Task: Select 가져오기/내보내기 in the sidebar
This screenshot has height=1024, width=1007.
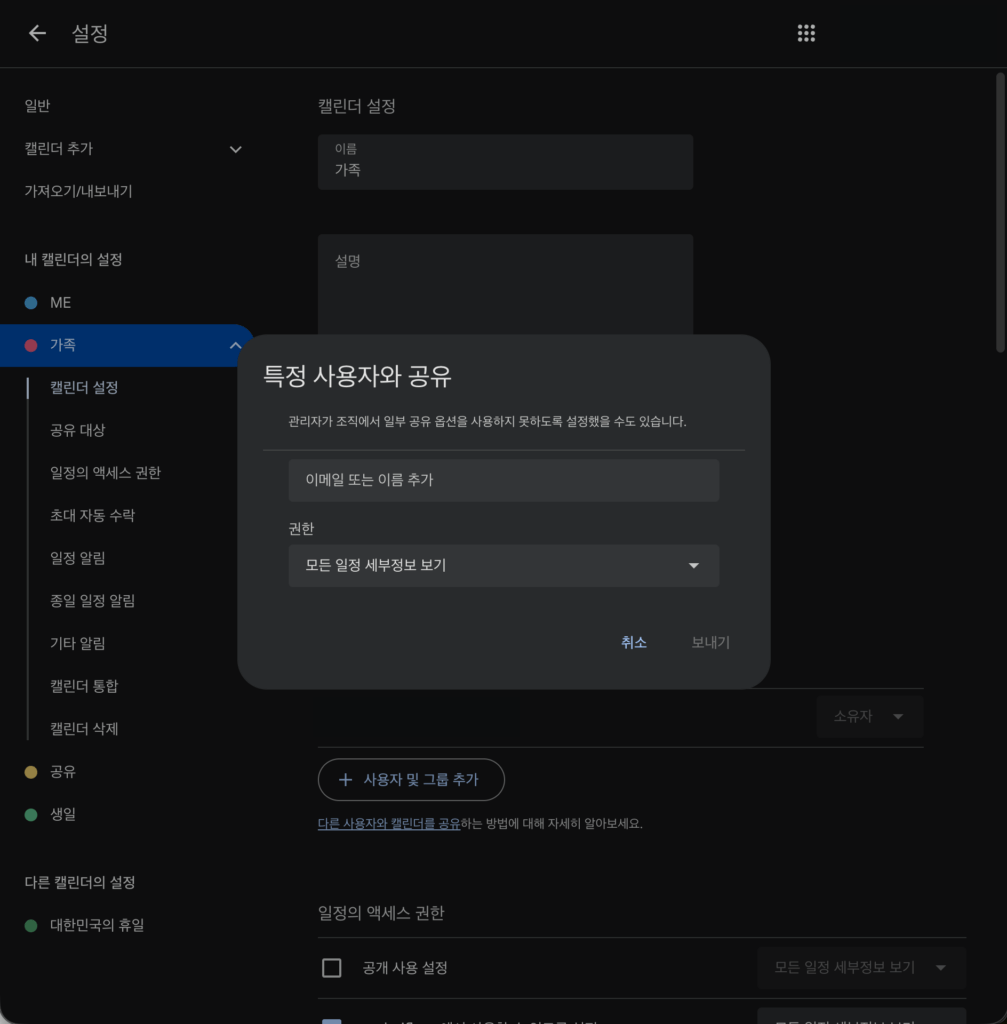Action: coord(78,191)
